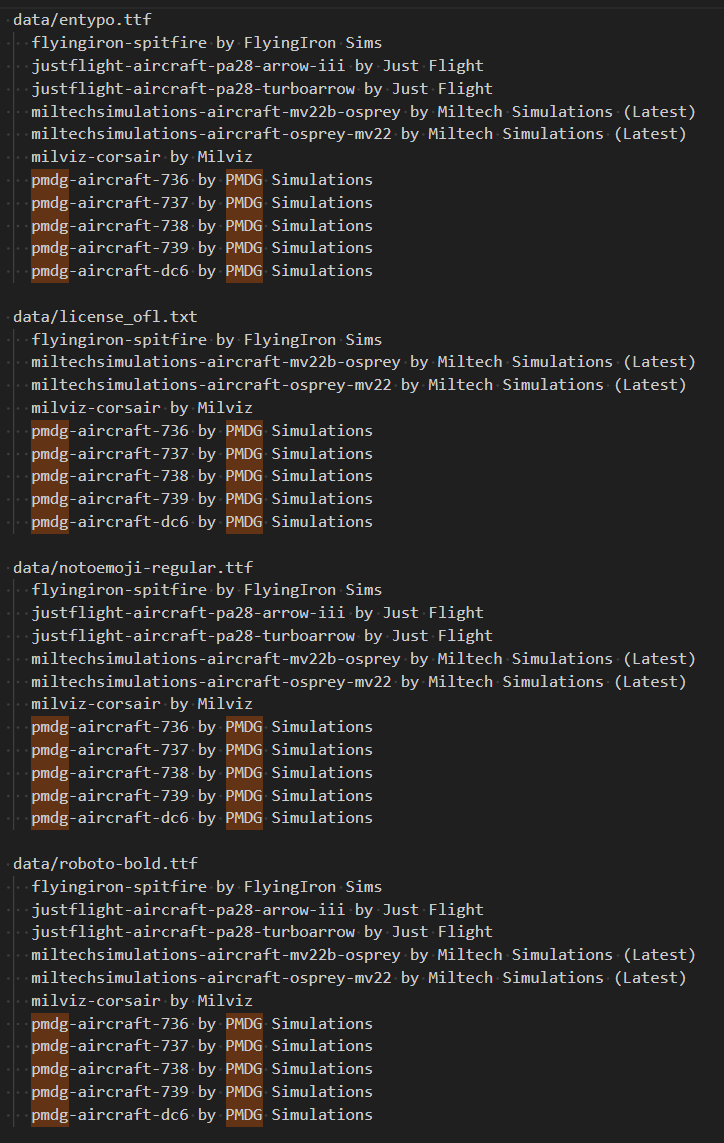The width and height of the screenshot is (724, 1143).
Task: Click data/notoemoji-regular.ttf heading
Action: 133,567
